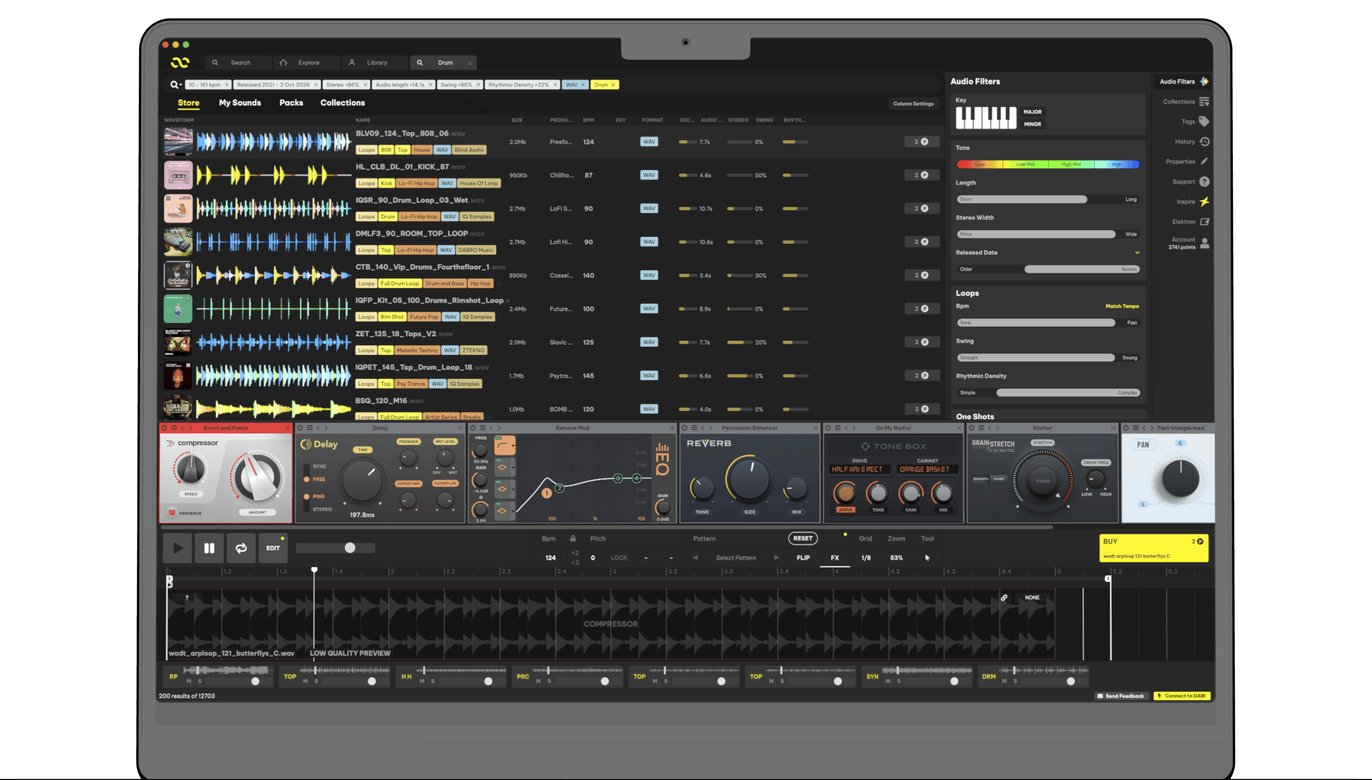The image size is (1372, 780).
Task: Select MINOR key filter
Action: click(x=1032, y=124)
